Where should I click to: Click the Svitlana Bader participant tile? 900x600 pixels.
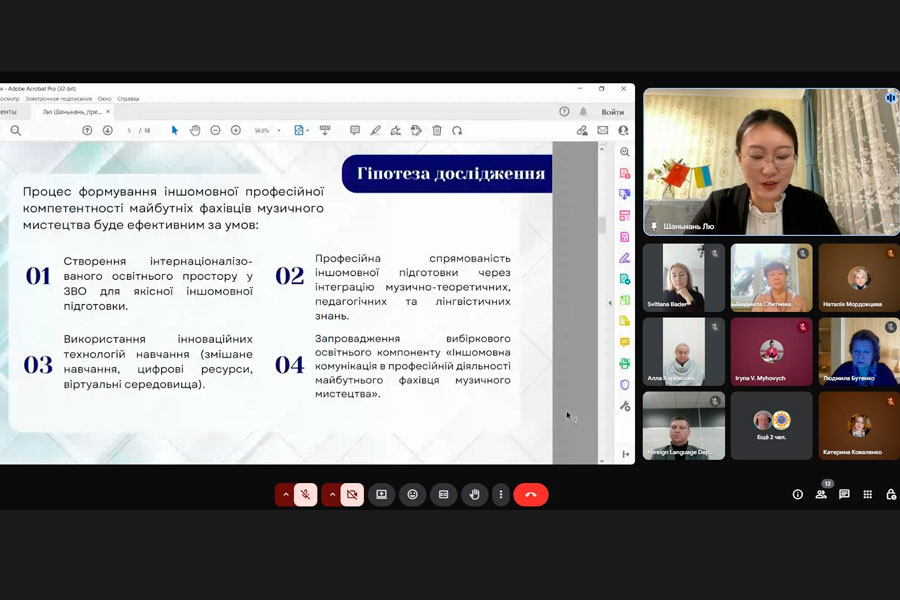[683, 278]
